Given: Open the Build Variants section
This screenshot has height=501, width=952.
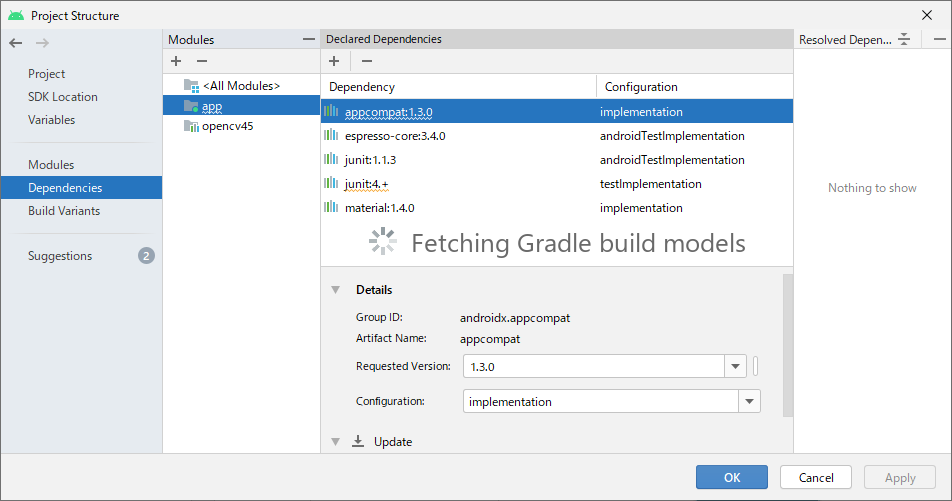Looking at the screenshot, I should click(x=64, y=211).
